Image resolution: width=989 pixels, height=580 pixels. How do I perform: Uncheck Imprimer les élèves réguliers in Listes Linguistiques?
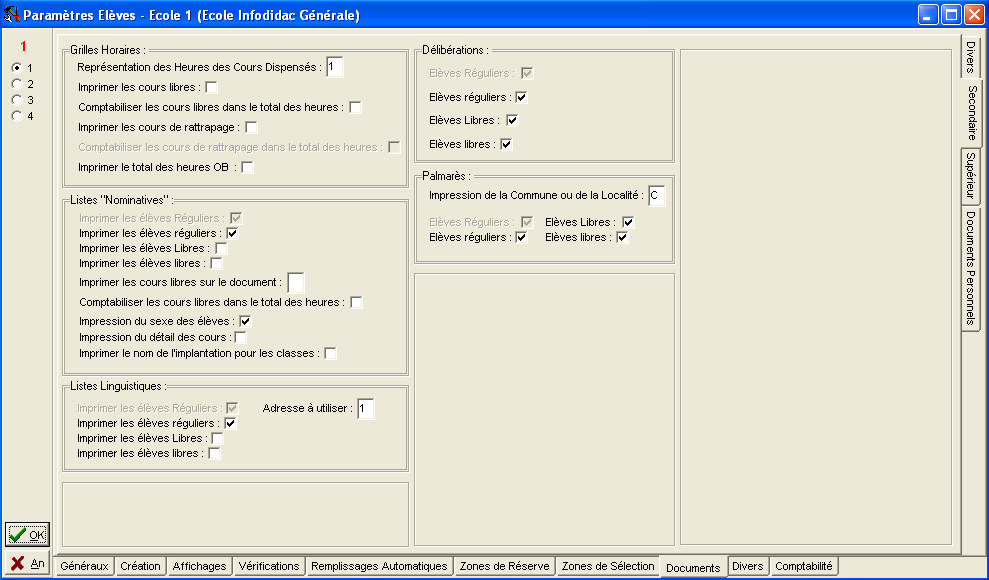point(230,423)
